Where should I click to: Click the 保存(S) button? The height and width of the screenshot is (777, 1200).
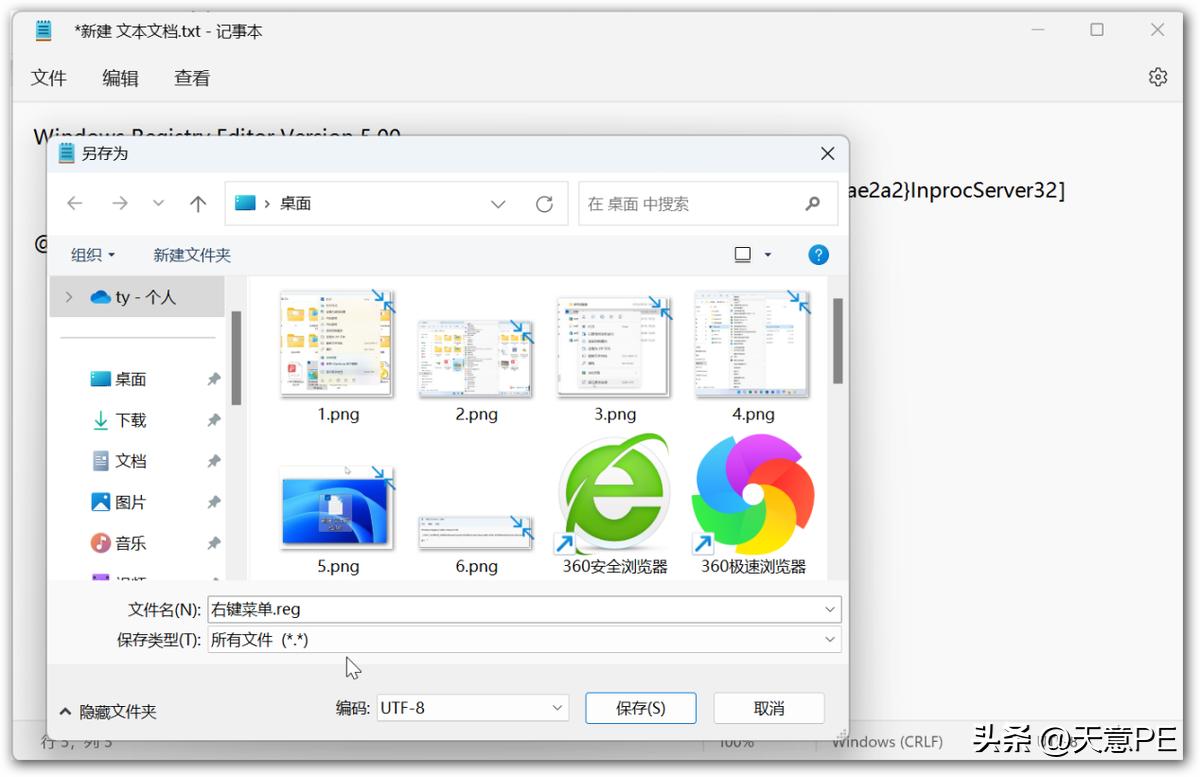[x=640, y=707]
